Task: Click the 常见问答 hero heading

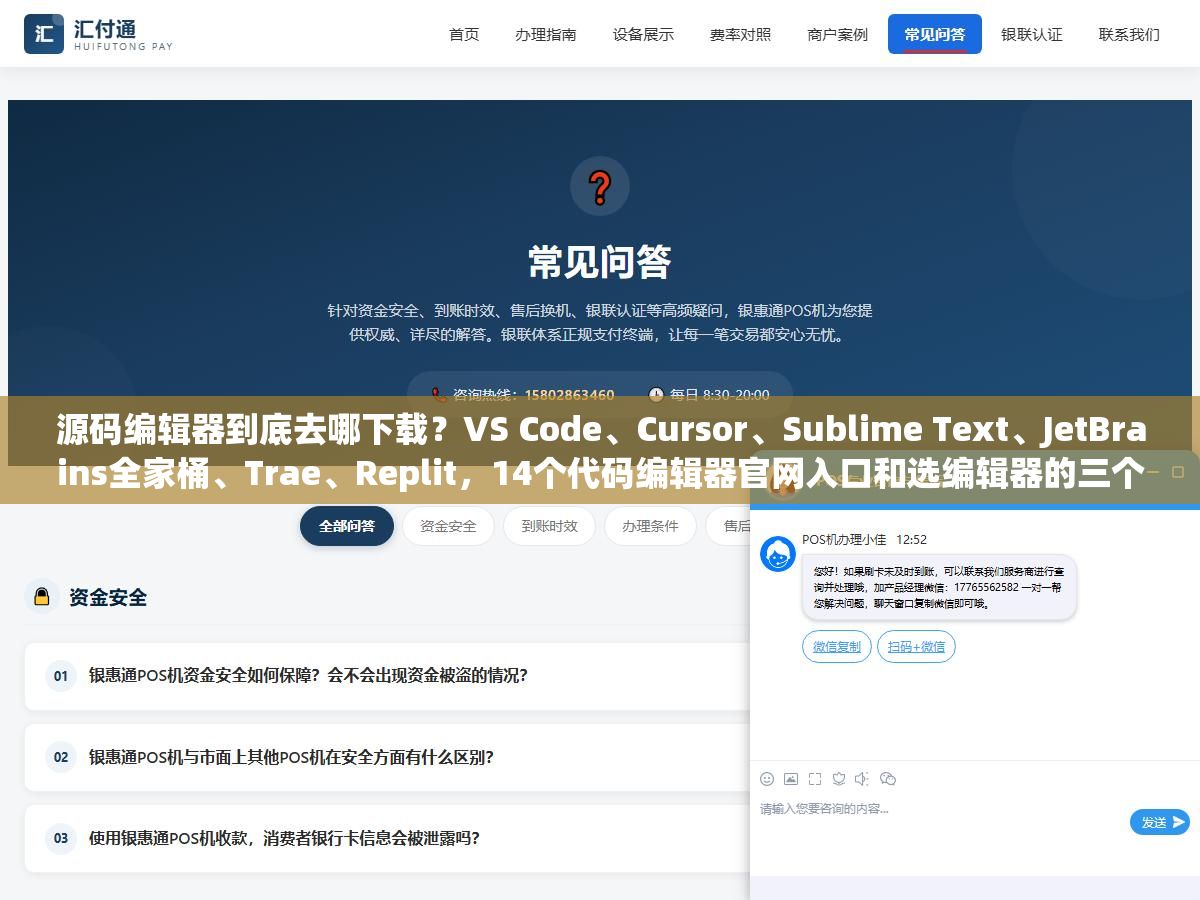Action: (x=600, y=262)
